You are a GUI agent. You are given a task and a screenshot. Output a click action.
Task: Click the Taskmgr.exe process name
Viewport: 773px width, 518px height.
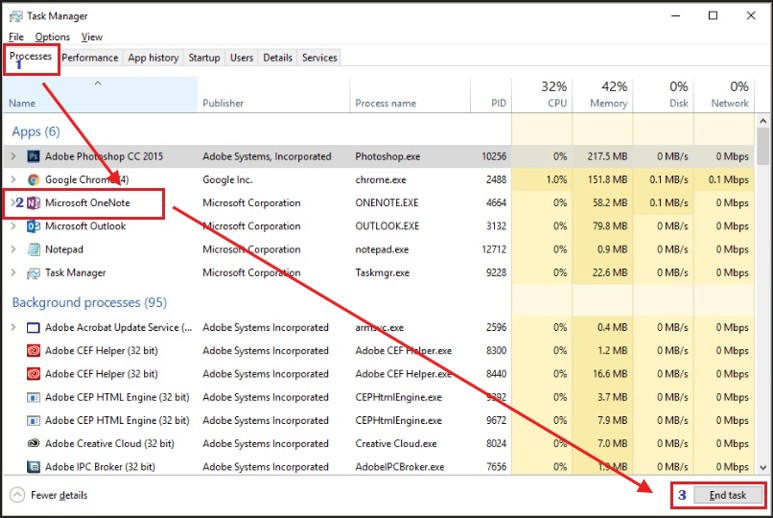(382, 273)
